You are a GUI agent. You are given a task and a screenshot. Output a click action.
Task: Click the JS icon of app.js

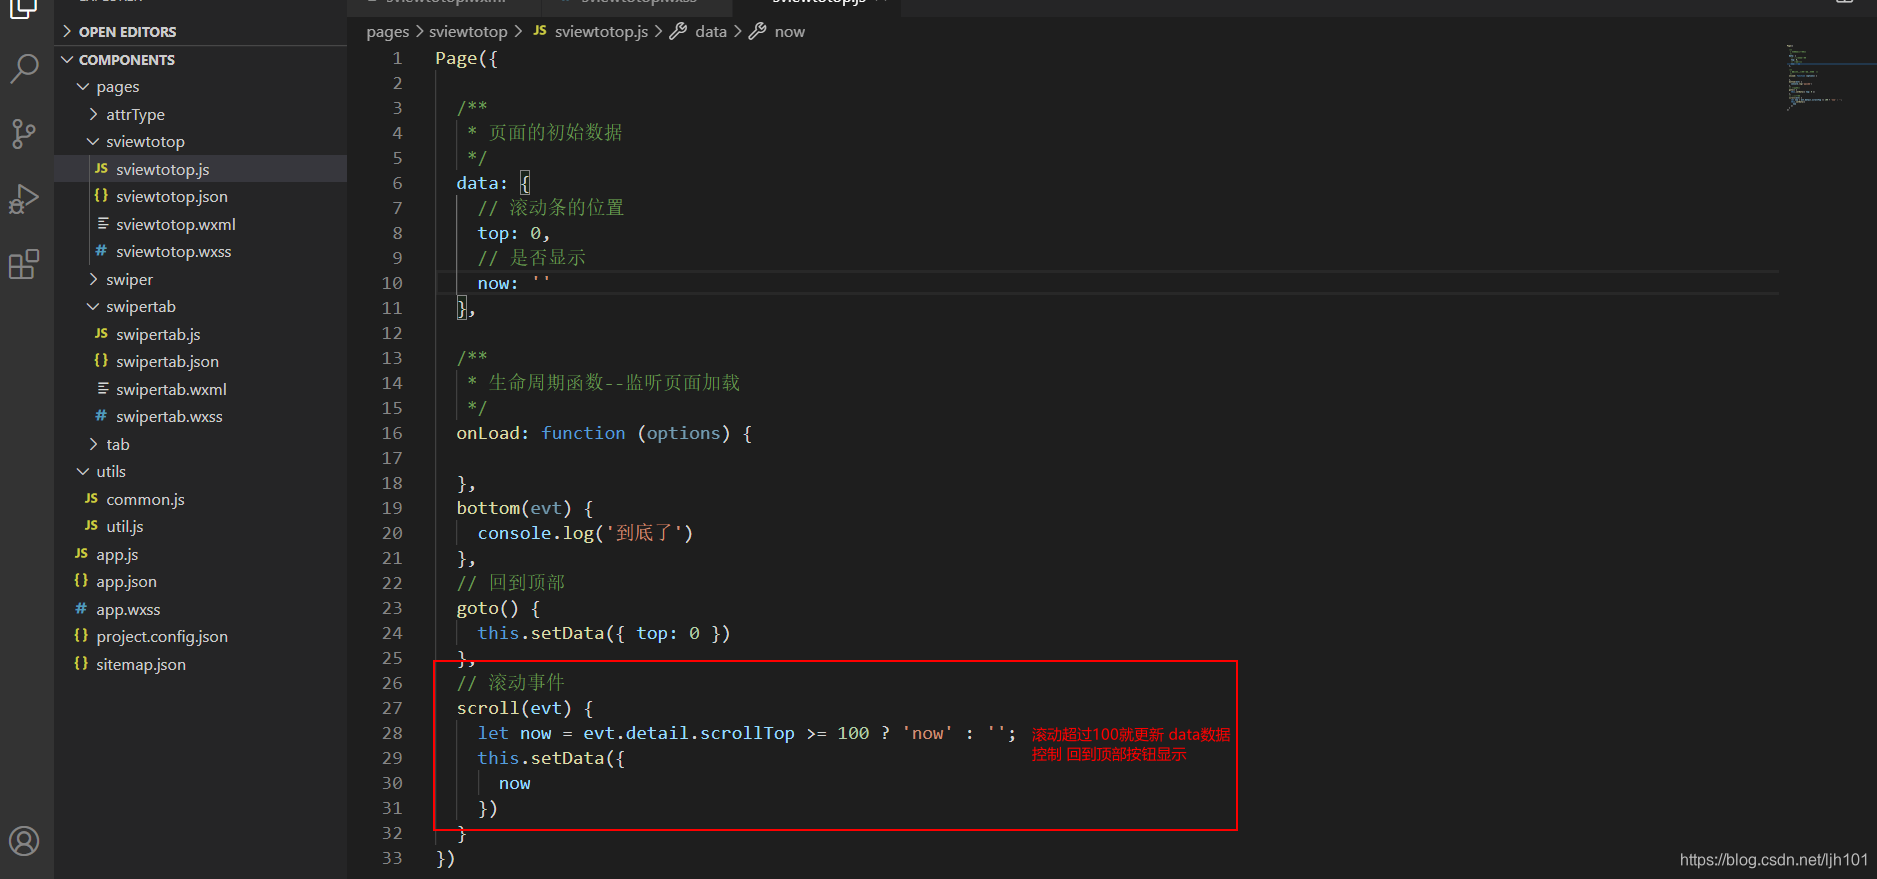point(81,554)
